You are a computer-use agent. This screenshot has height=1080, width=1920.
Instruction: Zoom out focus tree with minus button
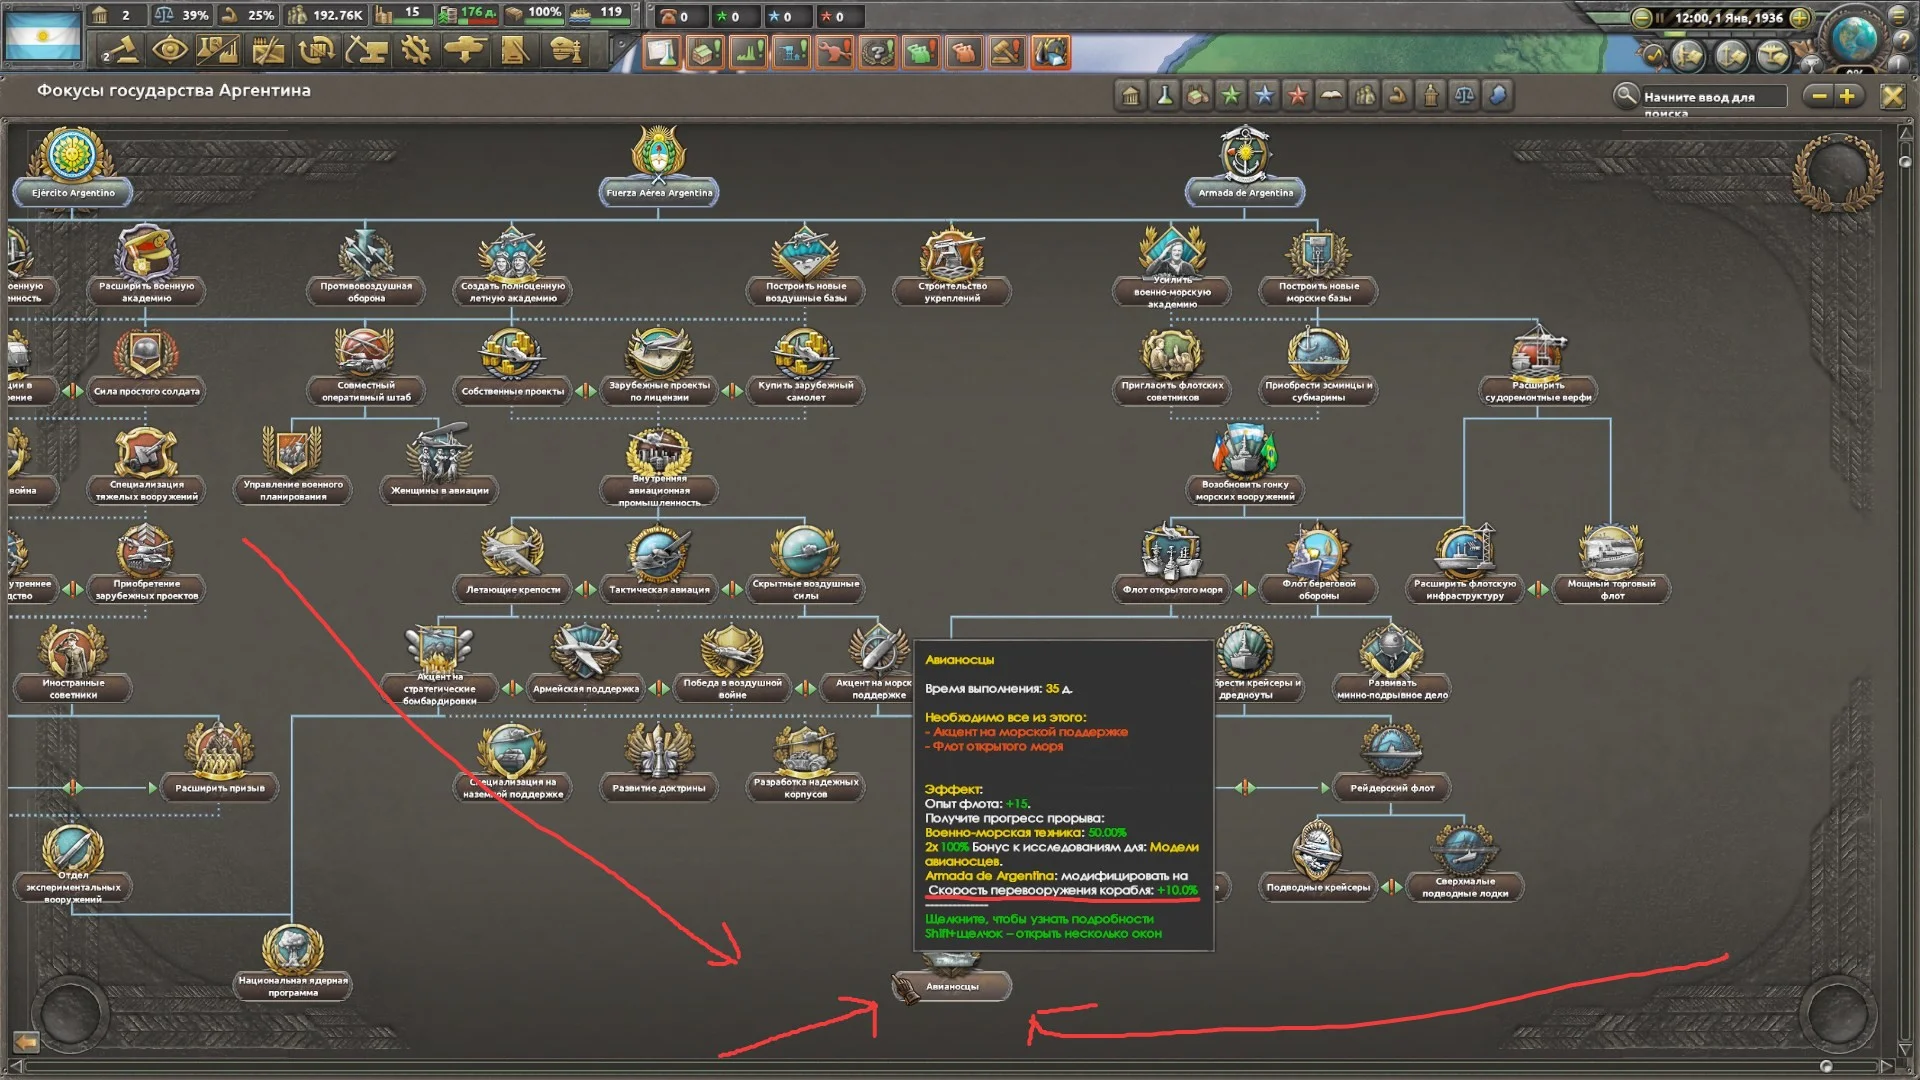[x=1820, y=96]
